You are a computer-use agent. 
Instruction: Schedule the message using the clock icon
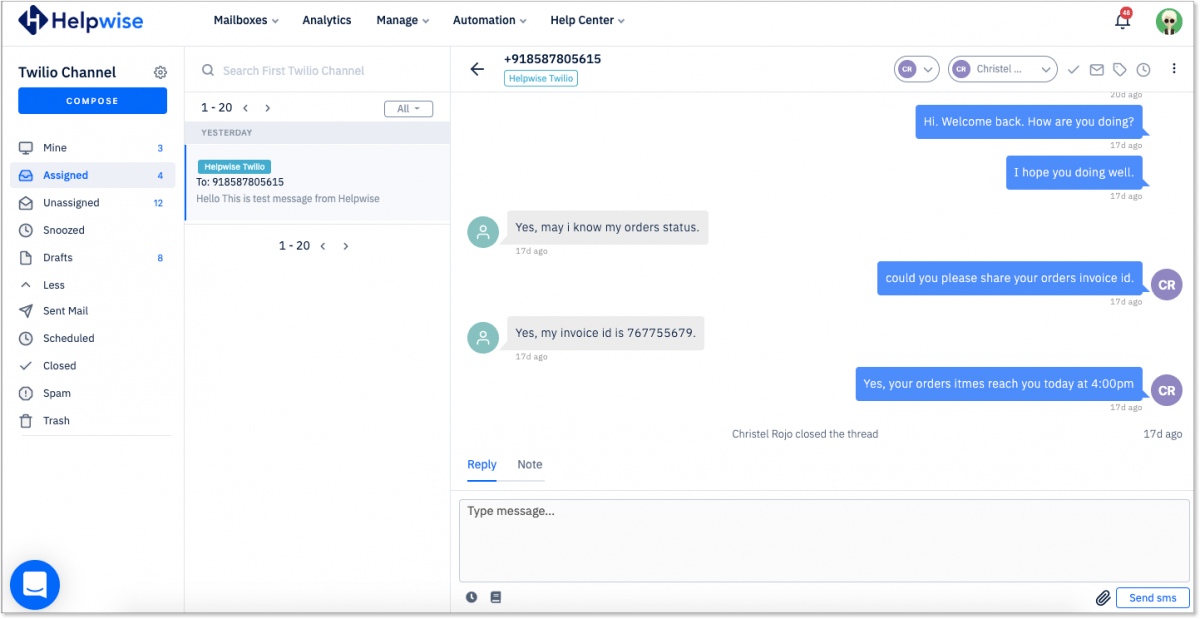coord(471,596)
